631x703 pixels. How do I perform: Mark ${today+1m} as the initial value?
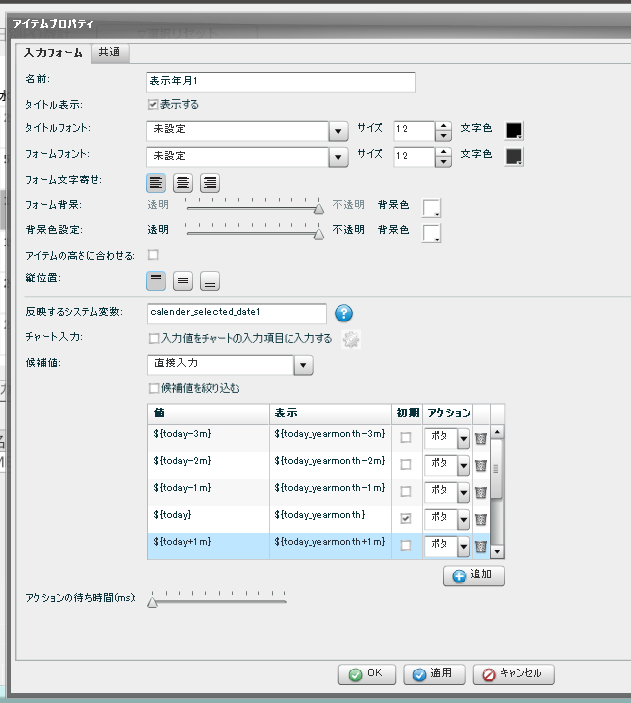point(406,546)
